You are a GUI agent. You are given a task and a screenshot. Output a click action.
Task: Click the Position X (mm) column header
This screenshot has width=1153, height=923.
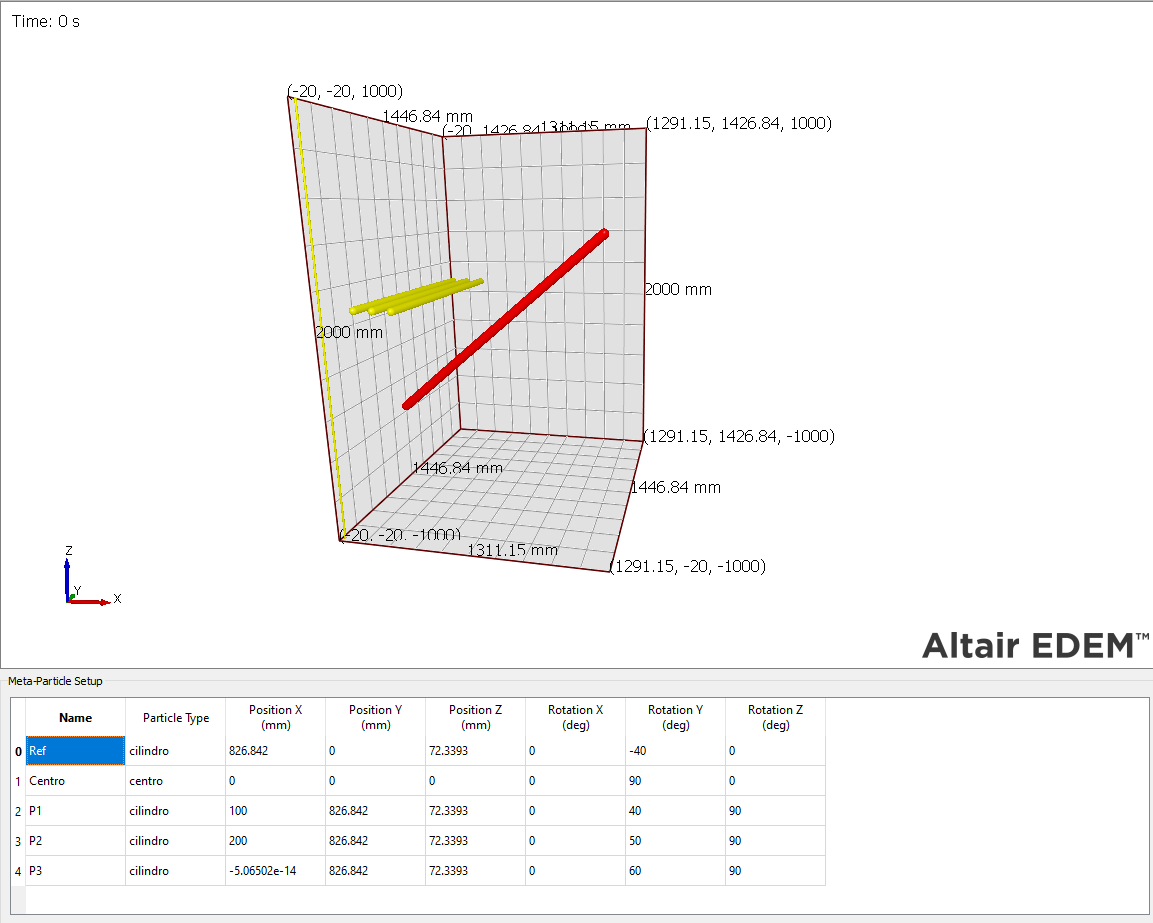(x=276, y=718)
